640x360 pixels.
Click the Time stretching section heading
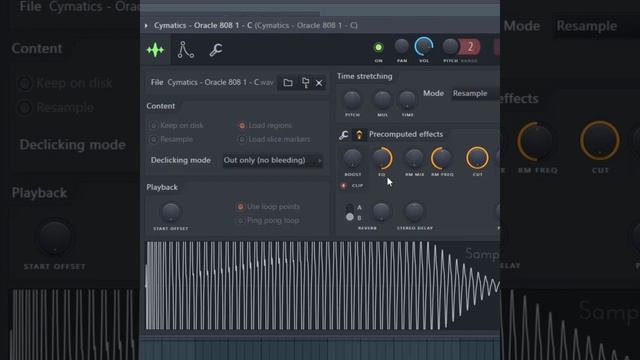(x=364, y=76)
